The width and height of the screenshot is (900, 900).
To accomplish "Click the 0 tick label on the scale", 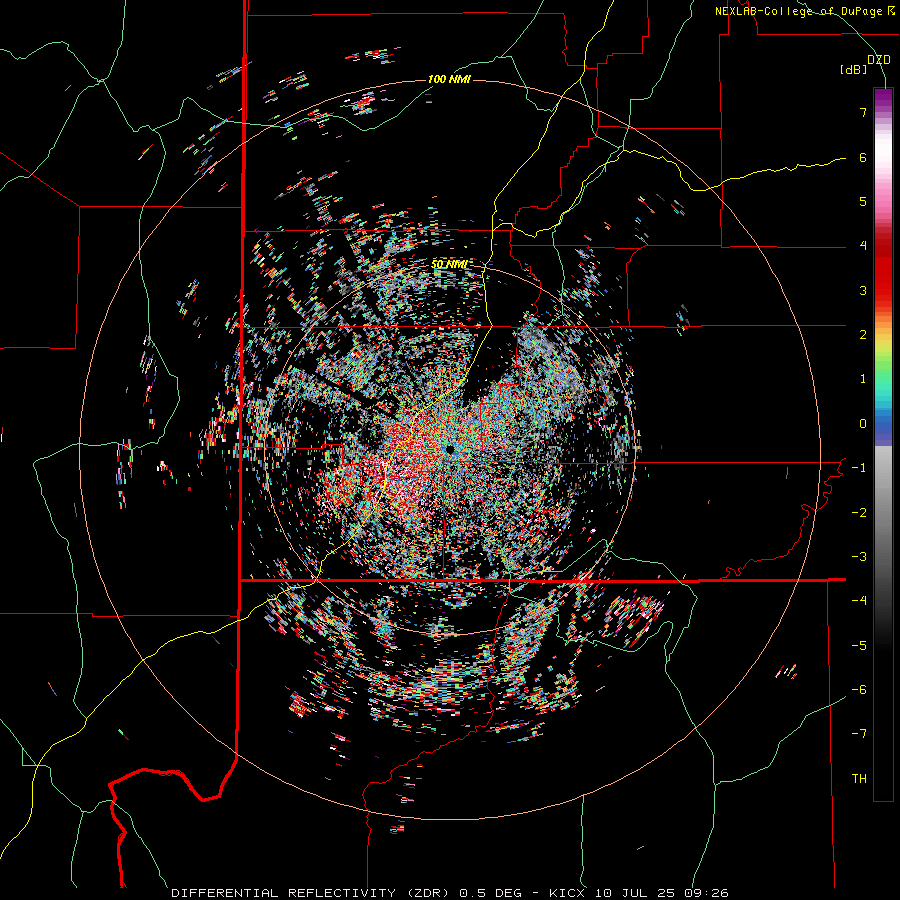I will point(863,424).
